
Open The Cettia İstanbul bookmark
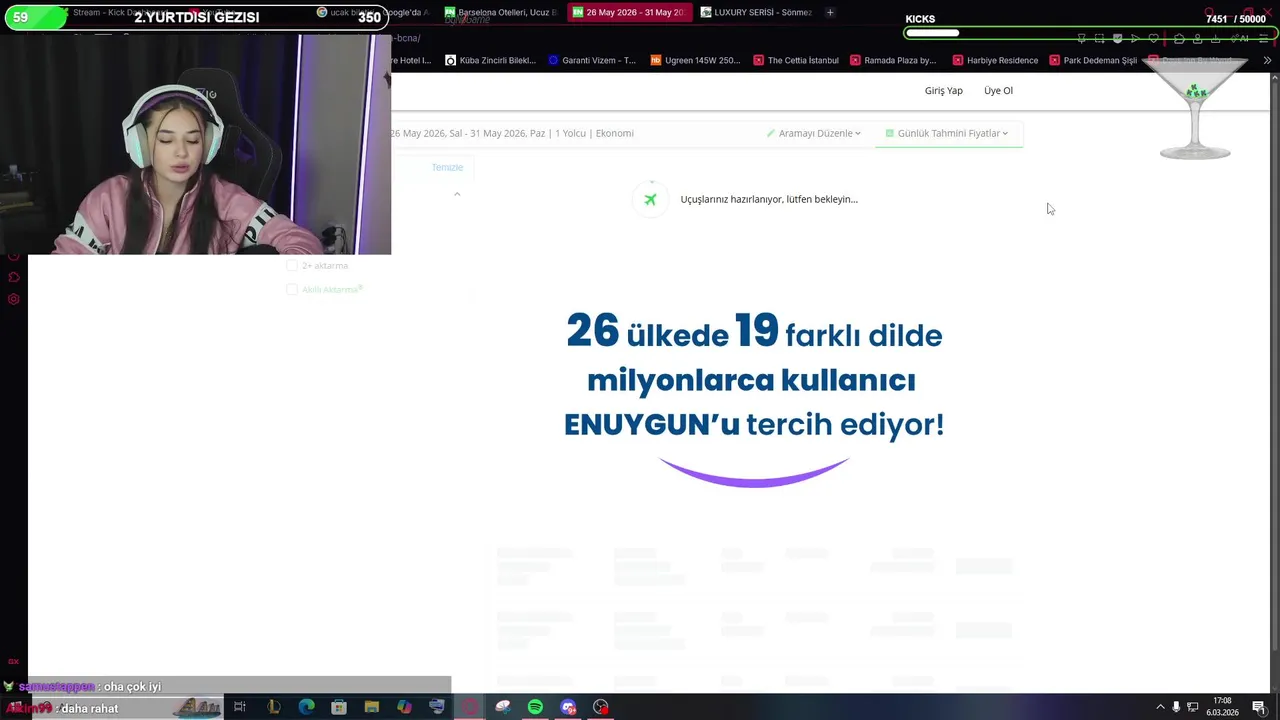[796, 60]
